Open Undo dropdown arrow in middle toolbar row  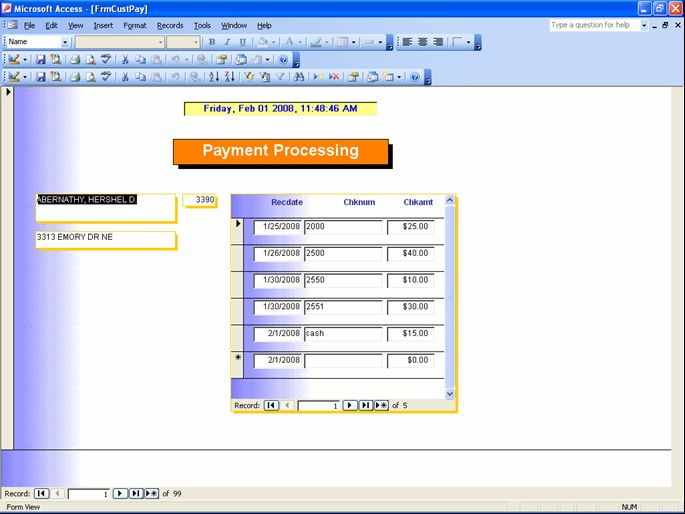[187, 59]
